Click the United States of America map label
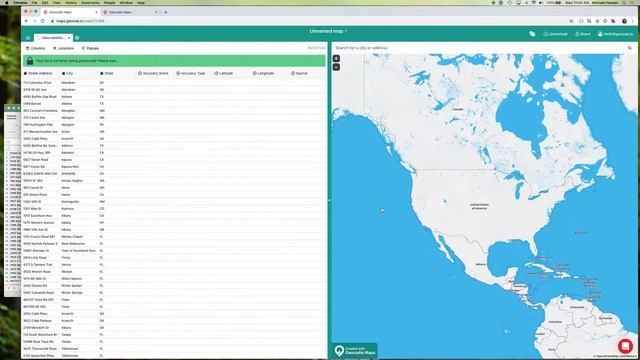 point(480,207)
